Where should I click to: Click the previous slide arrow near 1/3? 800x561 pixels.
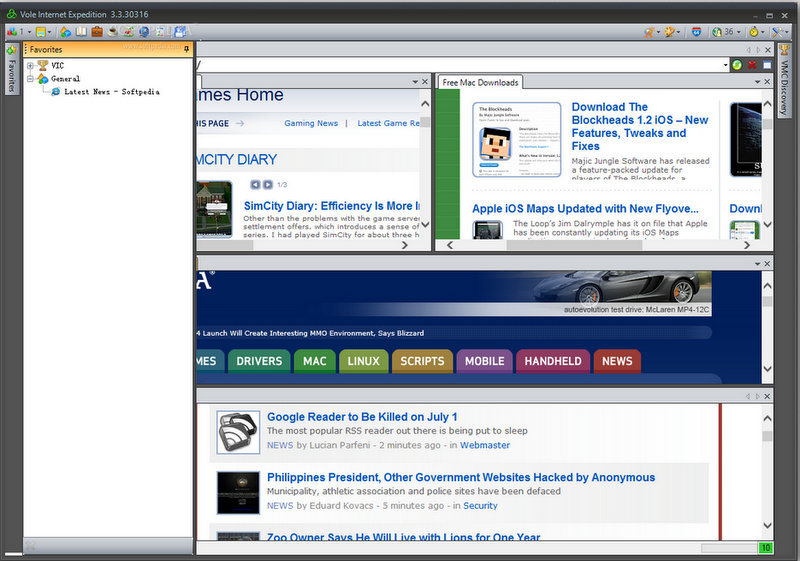click(255, 185)
